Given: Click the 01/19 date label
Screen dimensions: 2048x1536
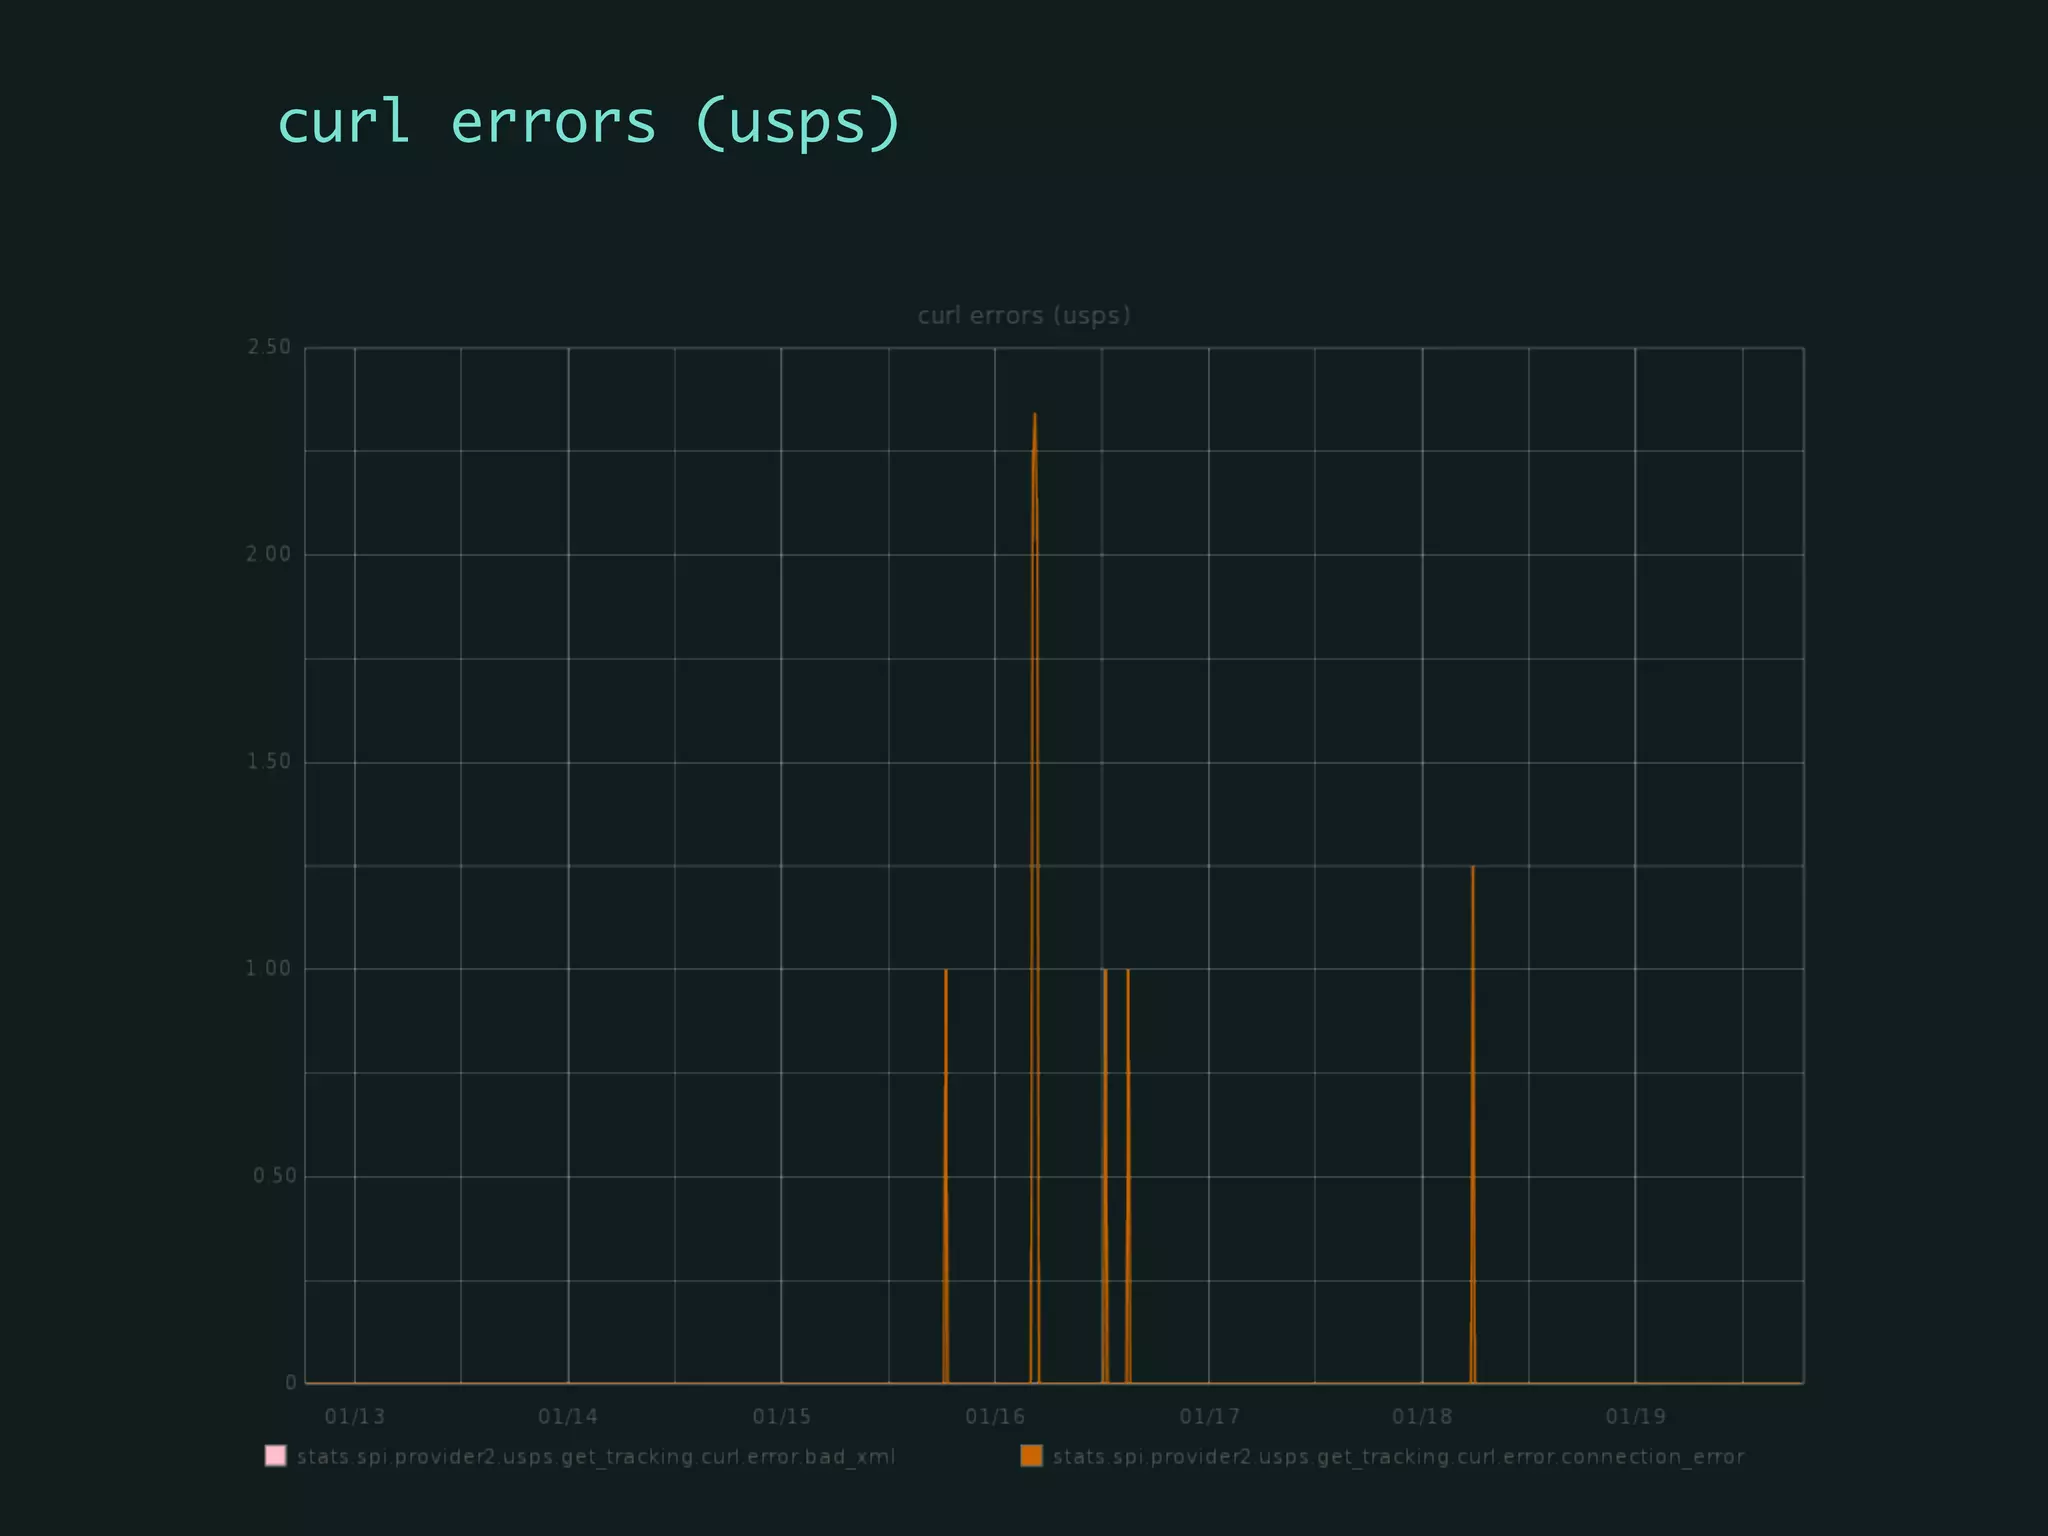Looking at the screenshot, I should [1636, 1416].
